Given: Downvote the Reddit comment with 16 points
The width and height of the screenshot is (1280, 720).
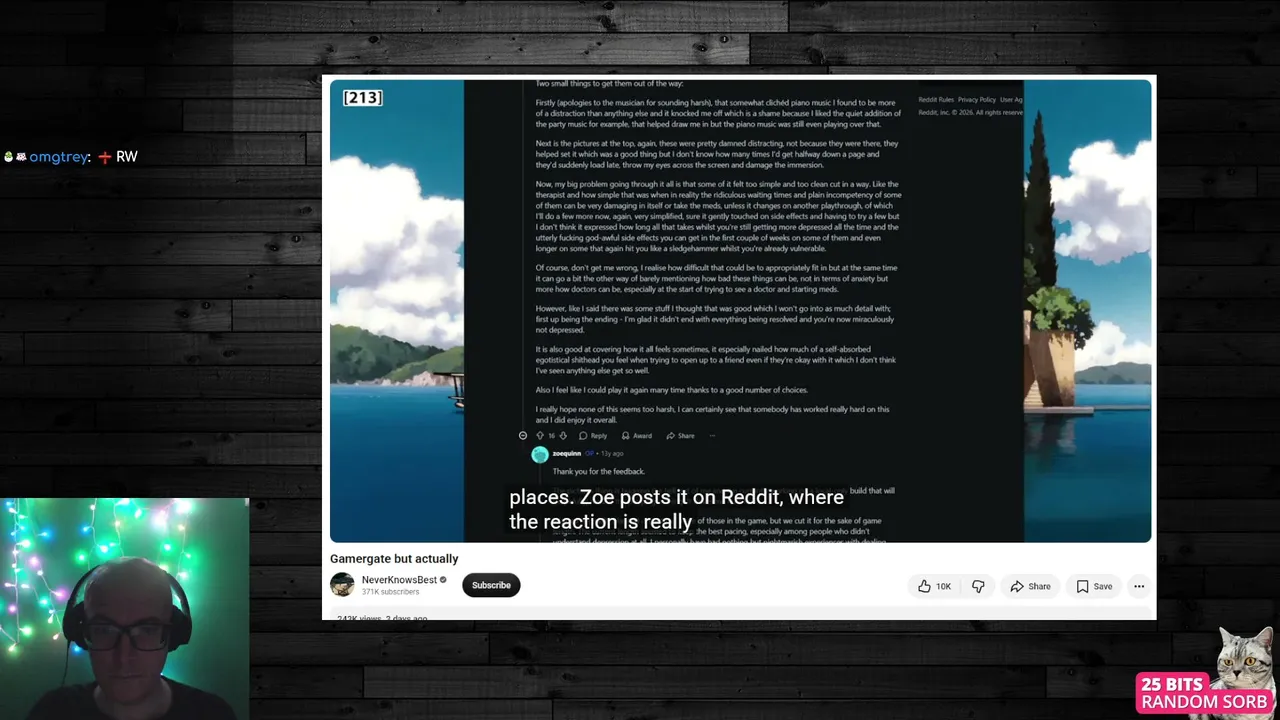Looking at the screenshot, I should coord(563,436).
